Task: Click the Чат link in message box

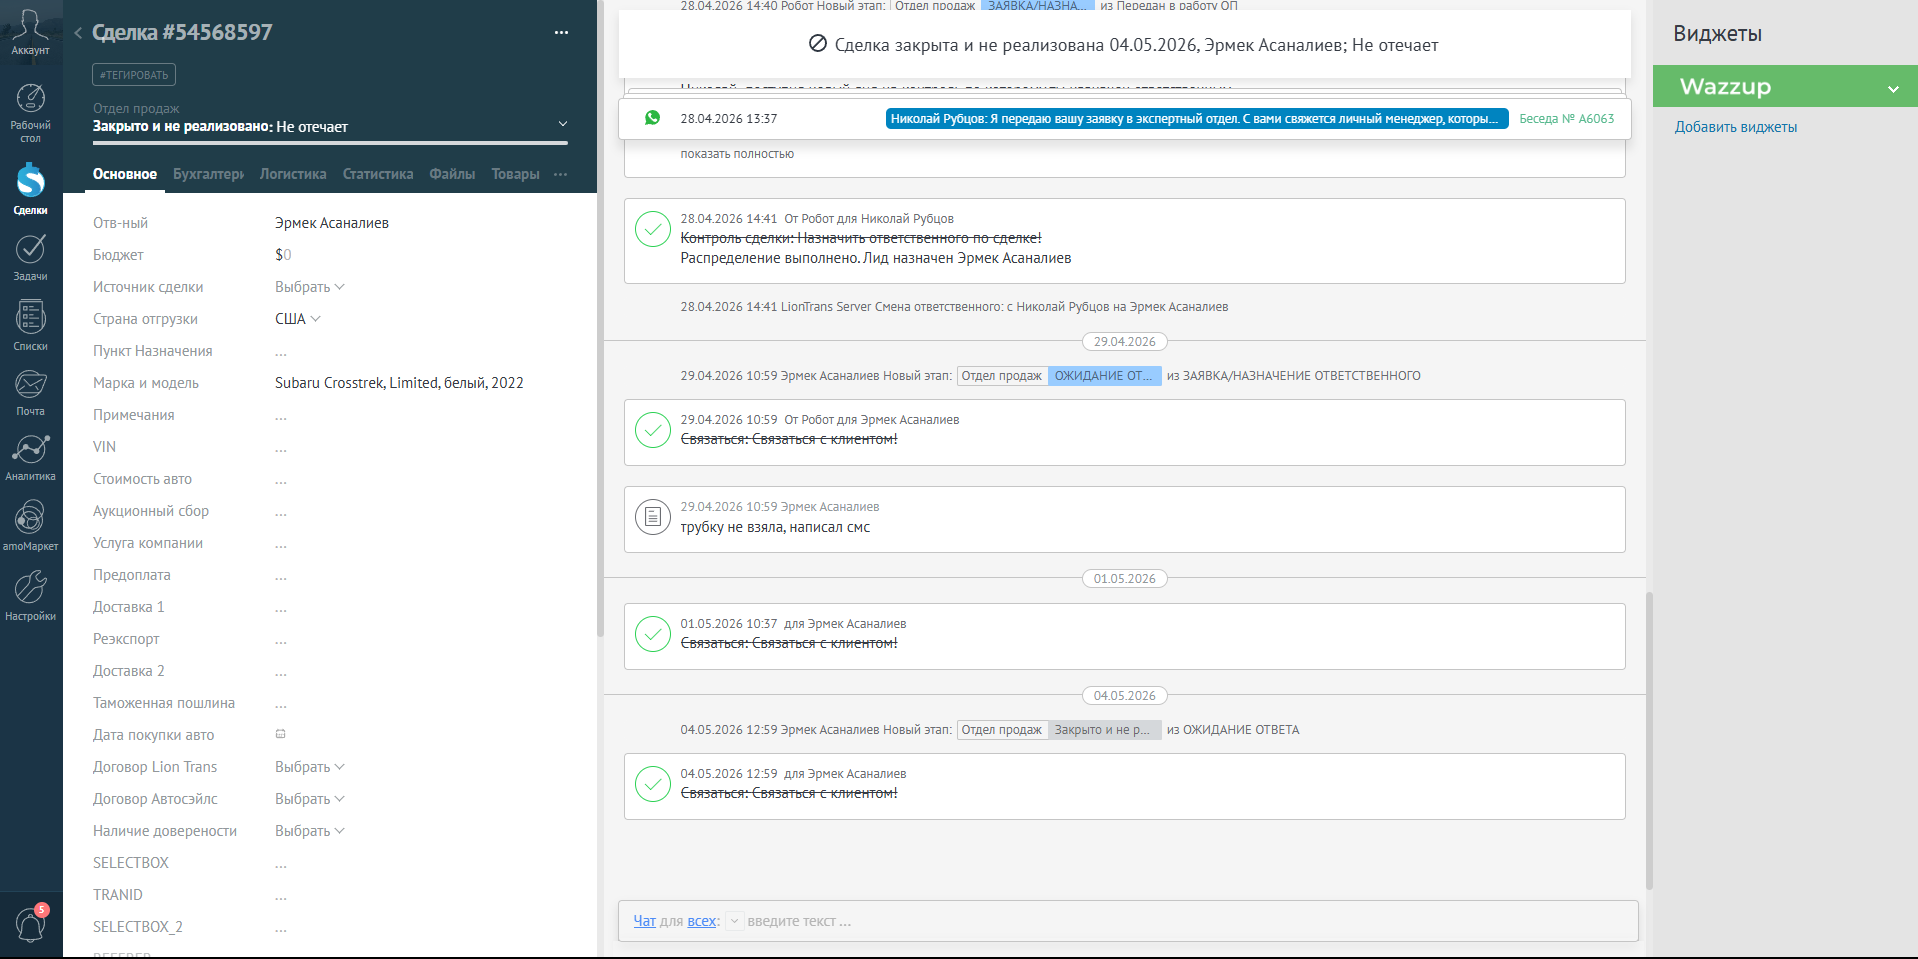Action: click(644, 921)
